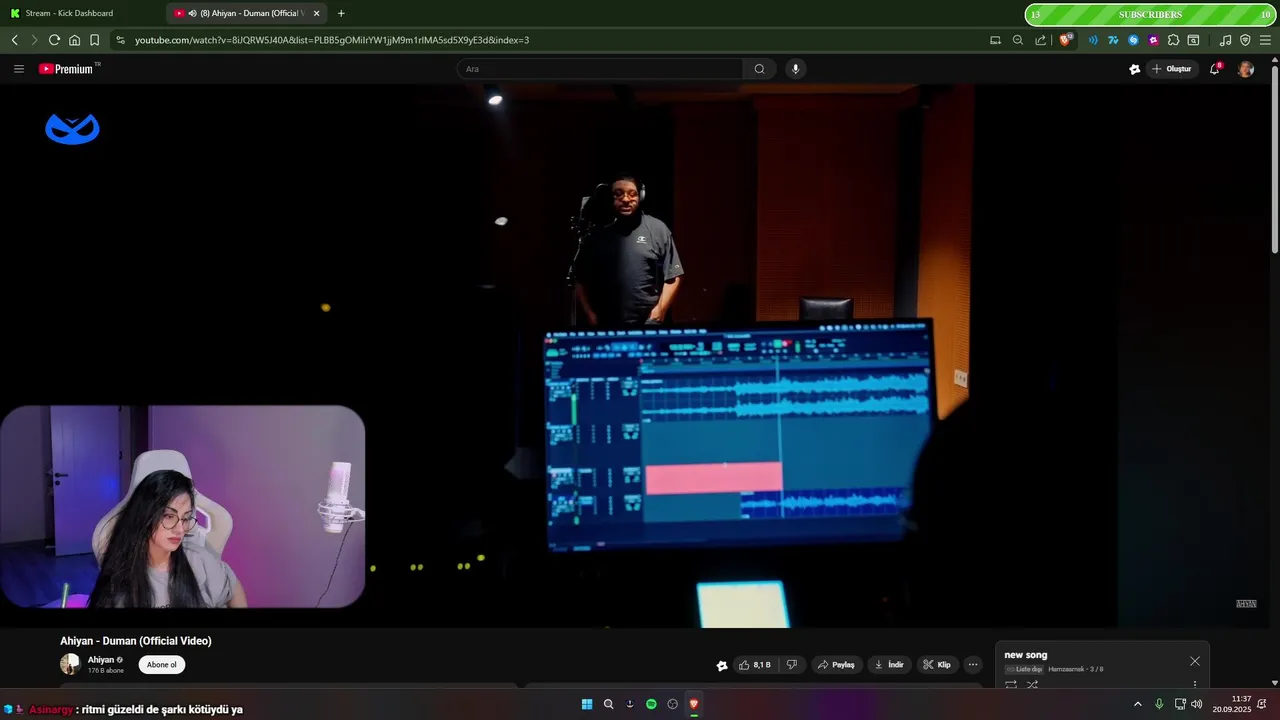Open the Brave VPN shield icon

coord(1245,40)
